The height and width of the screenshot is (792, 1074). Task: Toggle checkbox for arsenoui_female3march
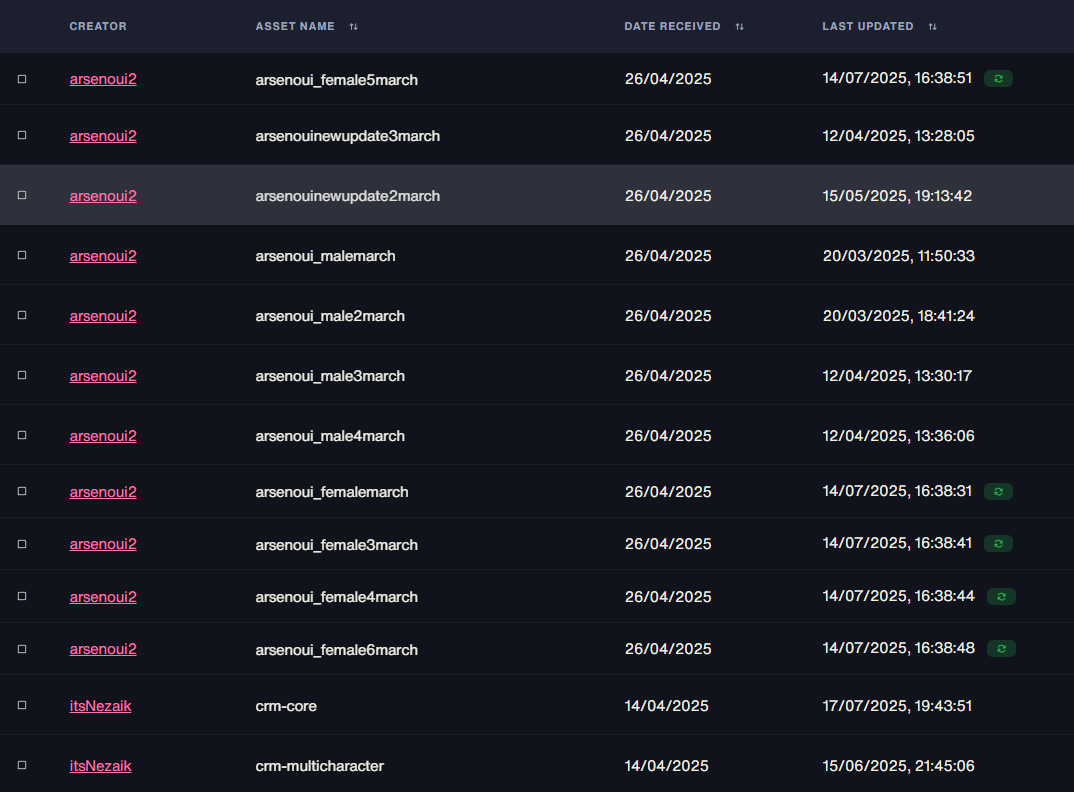(x=22, y=544)
